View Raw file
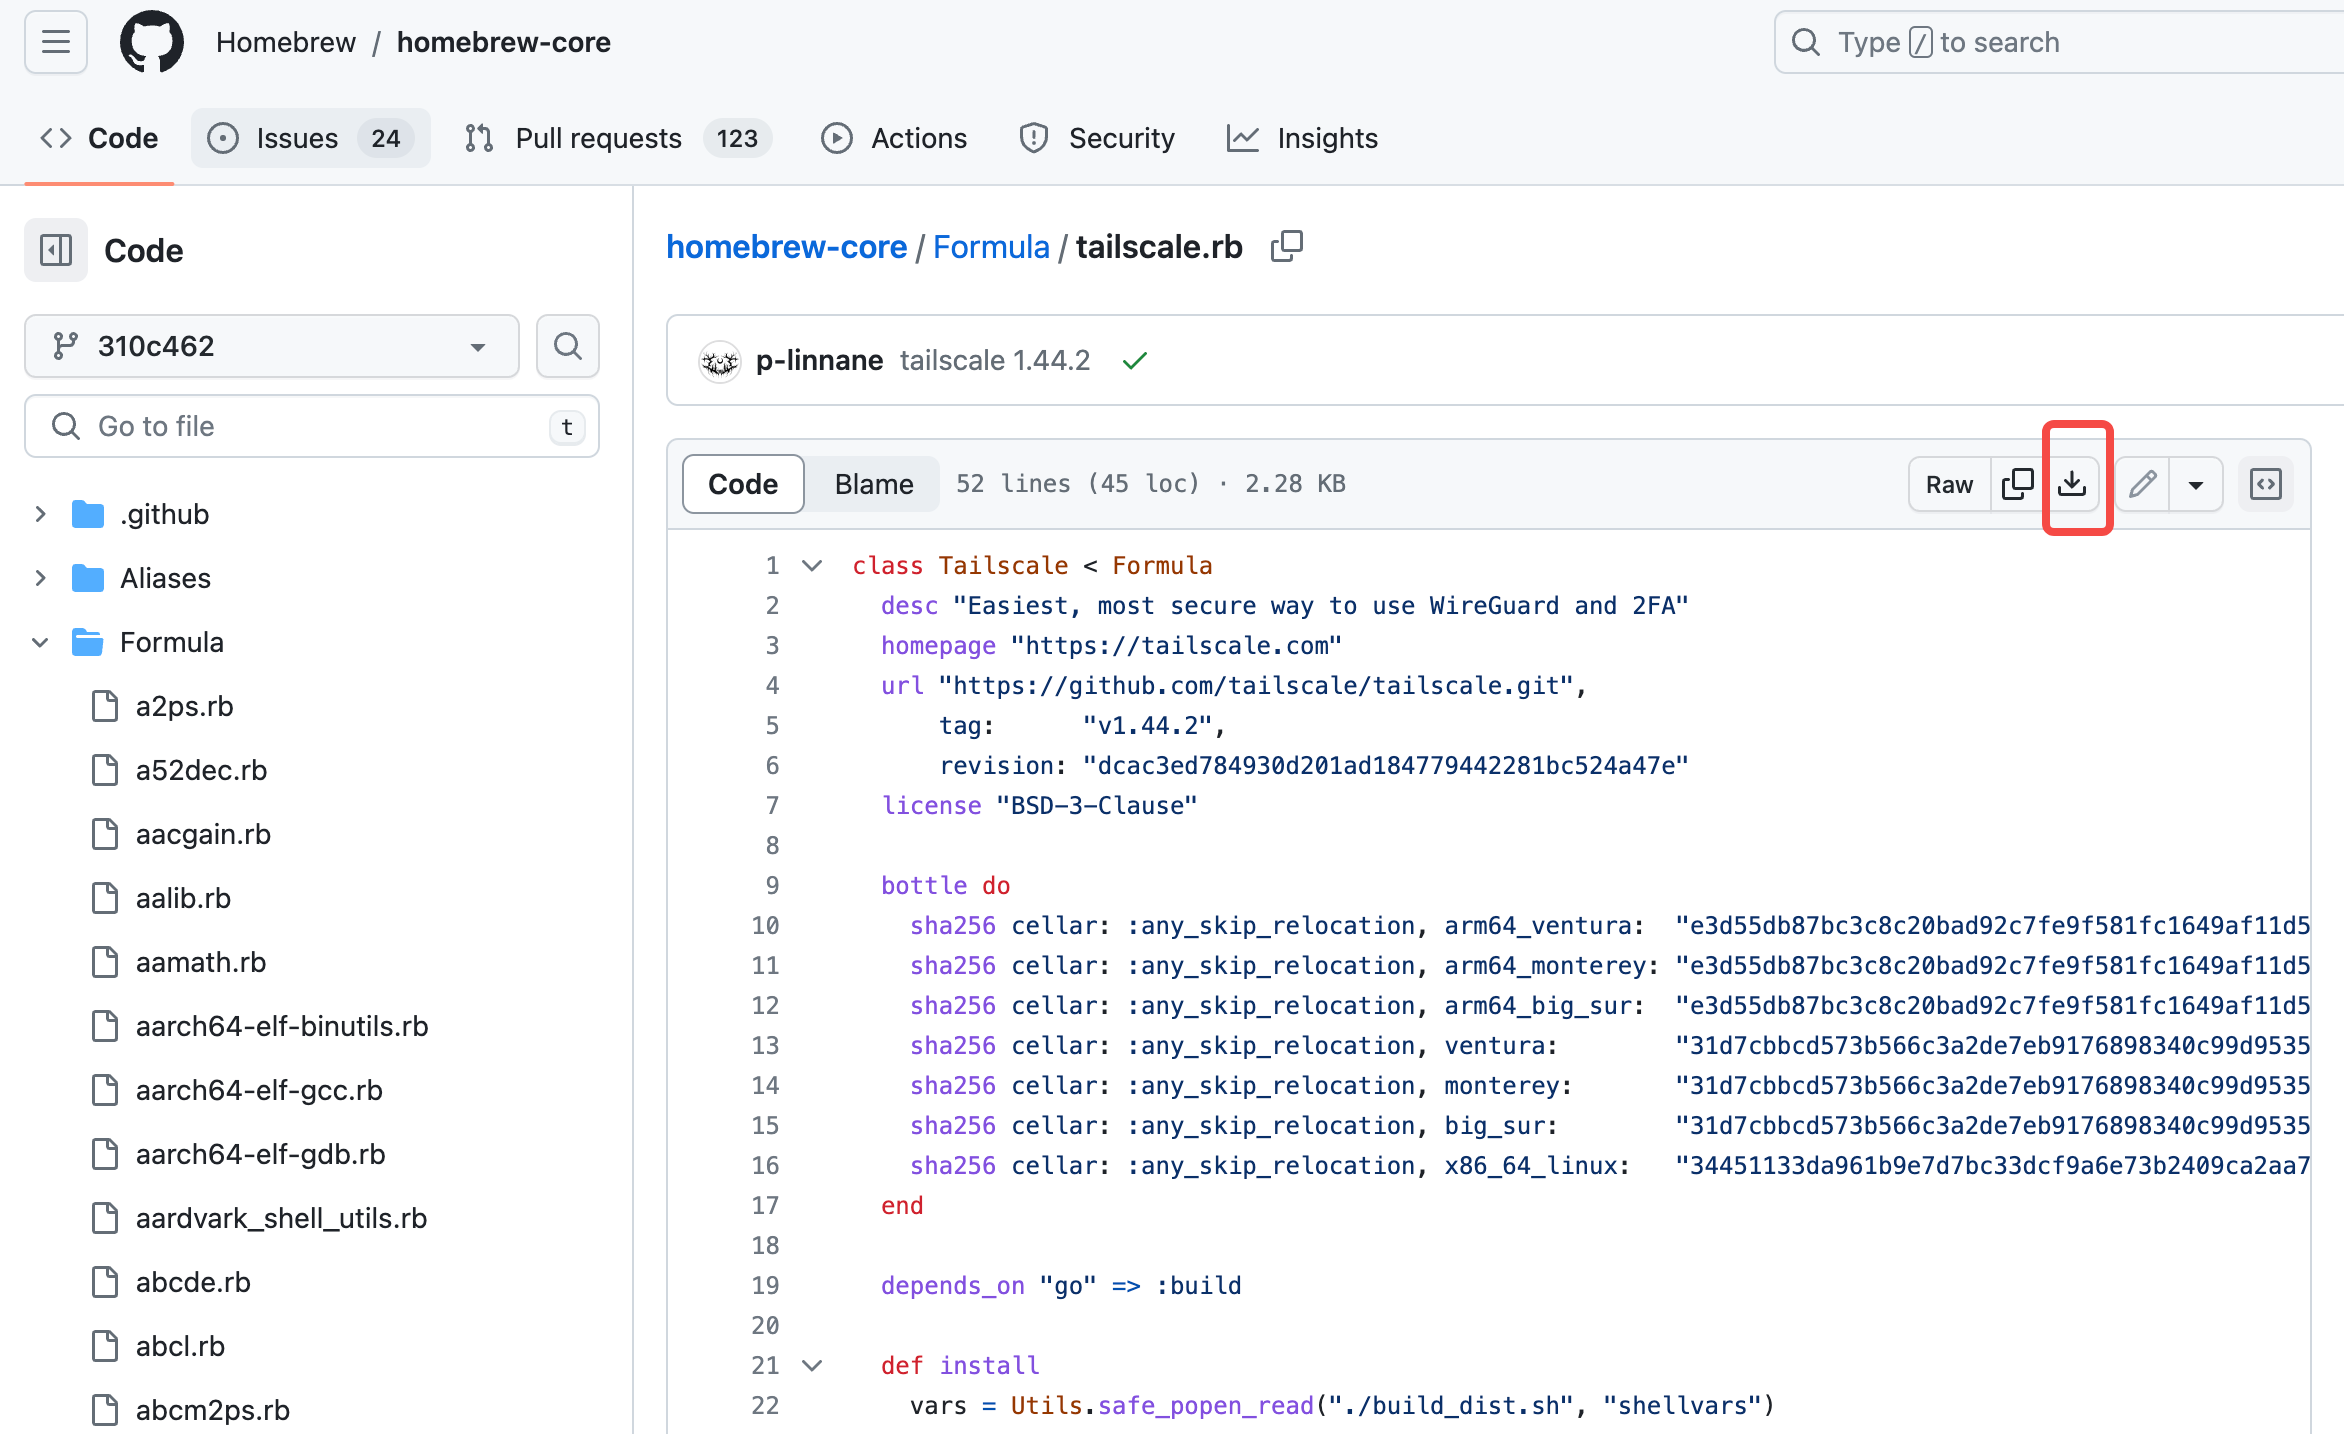 [1949, 484]
